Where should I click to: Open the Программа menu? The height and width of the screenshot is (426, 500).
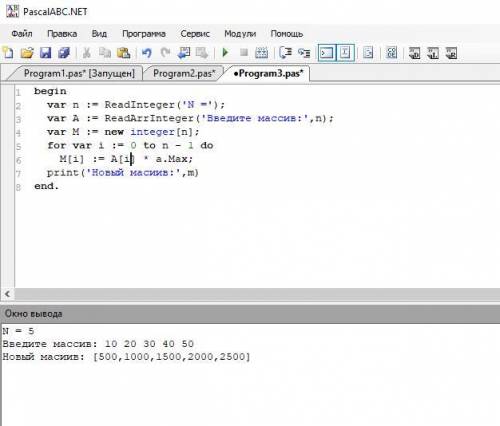tap(144, 34)
